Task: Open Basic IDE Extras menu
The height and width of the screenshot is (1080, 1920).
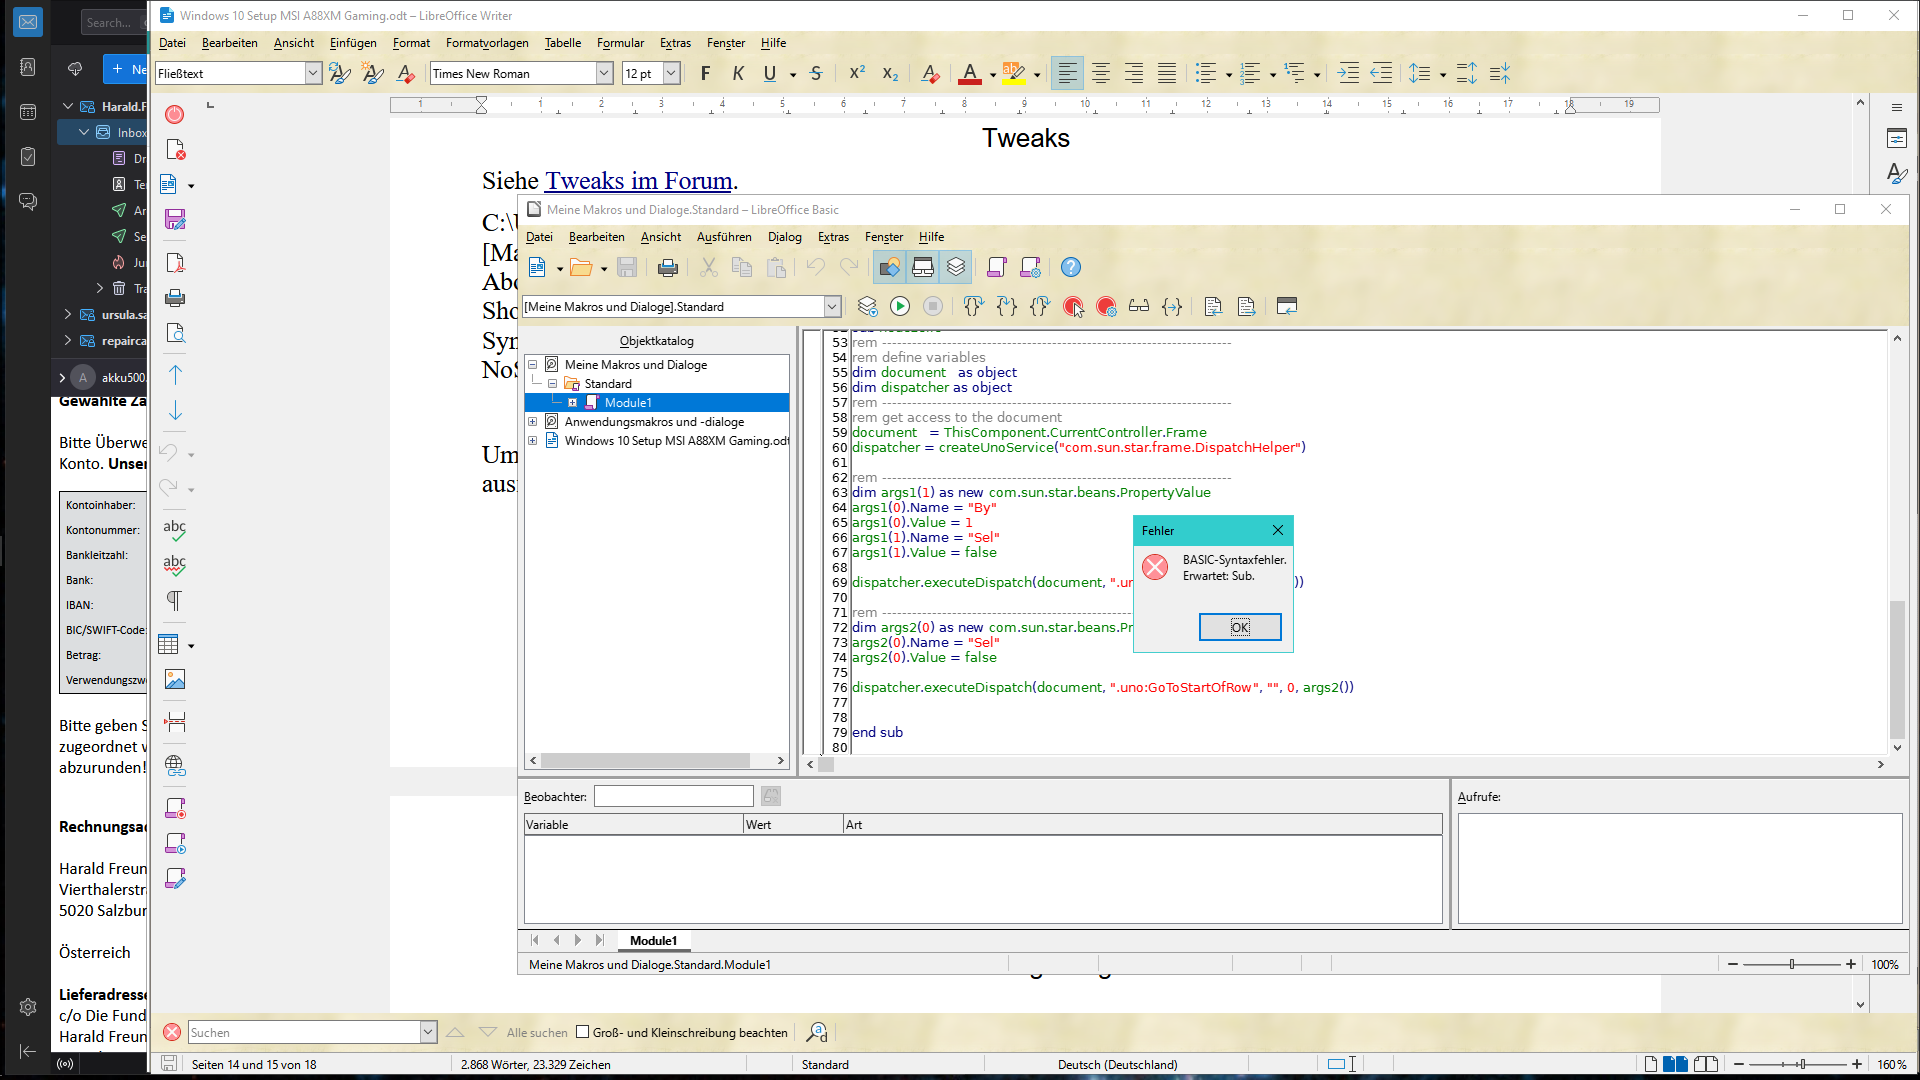Action: point(833,237)
